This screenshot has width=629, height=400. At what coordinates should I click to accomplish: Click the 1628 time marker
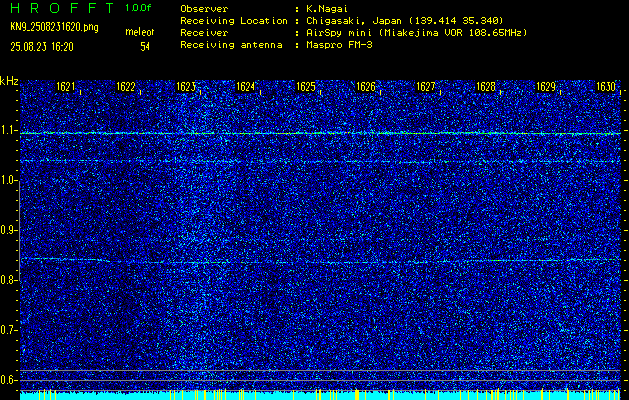pyautogui.click(x=486, y=86)
